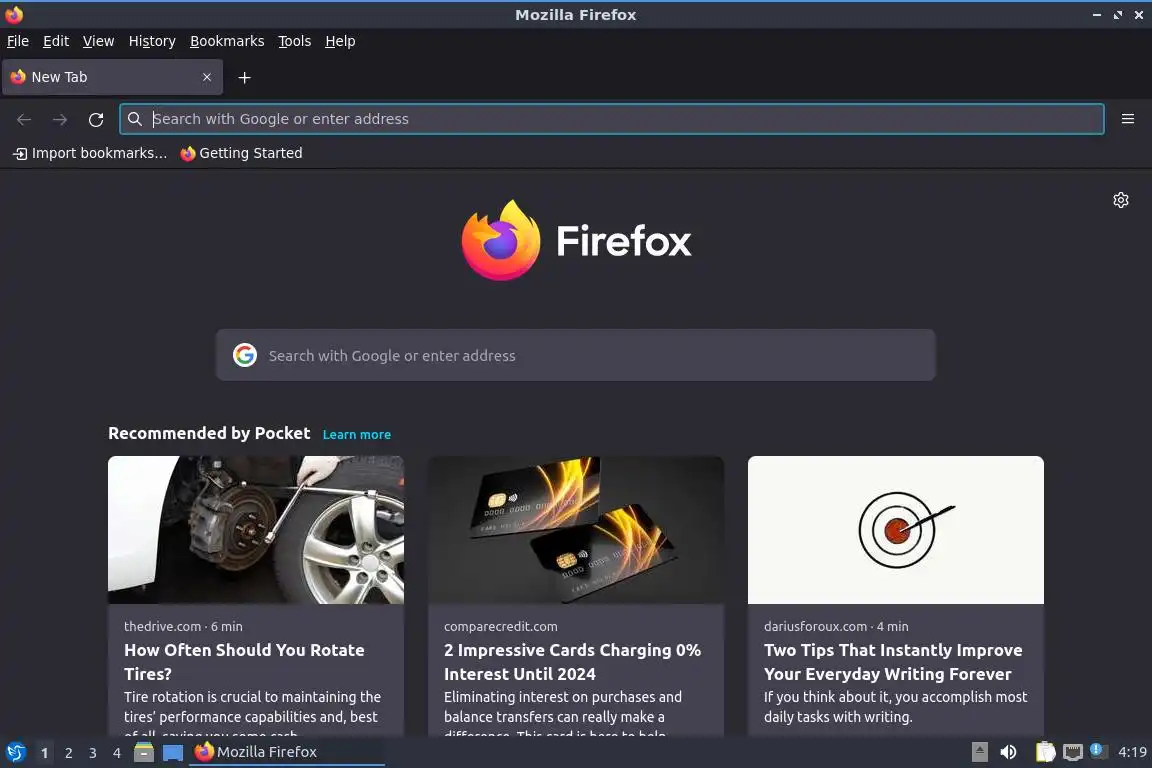1152x768 pixels.
Task: Reload the current page
Action: click(96, 119)
